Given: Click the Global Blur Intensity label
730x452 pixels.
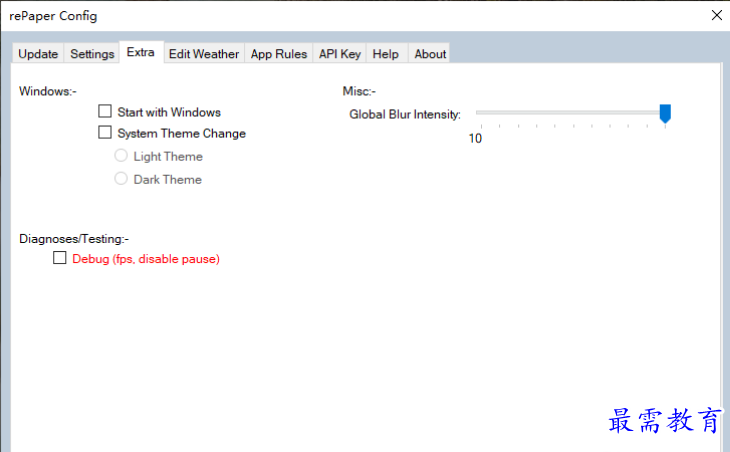Looking at the screenshot, I should click(405, 115).
